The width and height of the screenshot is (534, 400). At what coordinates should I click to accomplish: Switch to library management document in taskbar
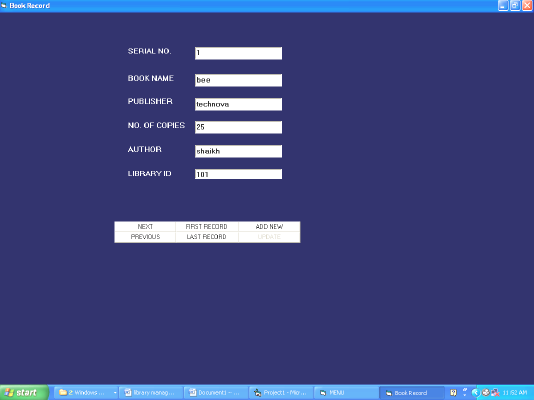coord(150,393)
